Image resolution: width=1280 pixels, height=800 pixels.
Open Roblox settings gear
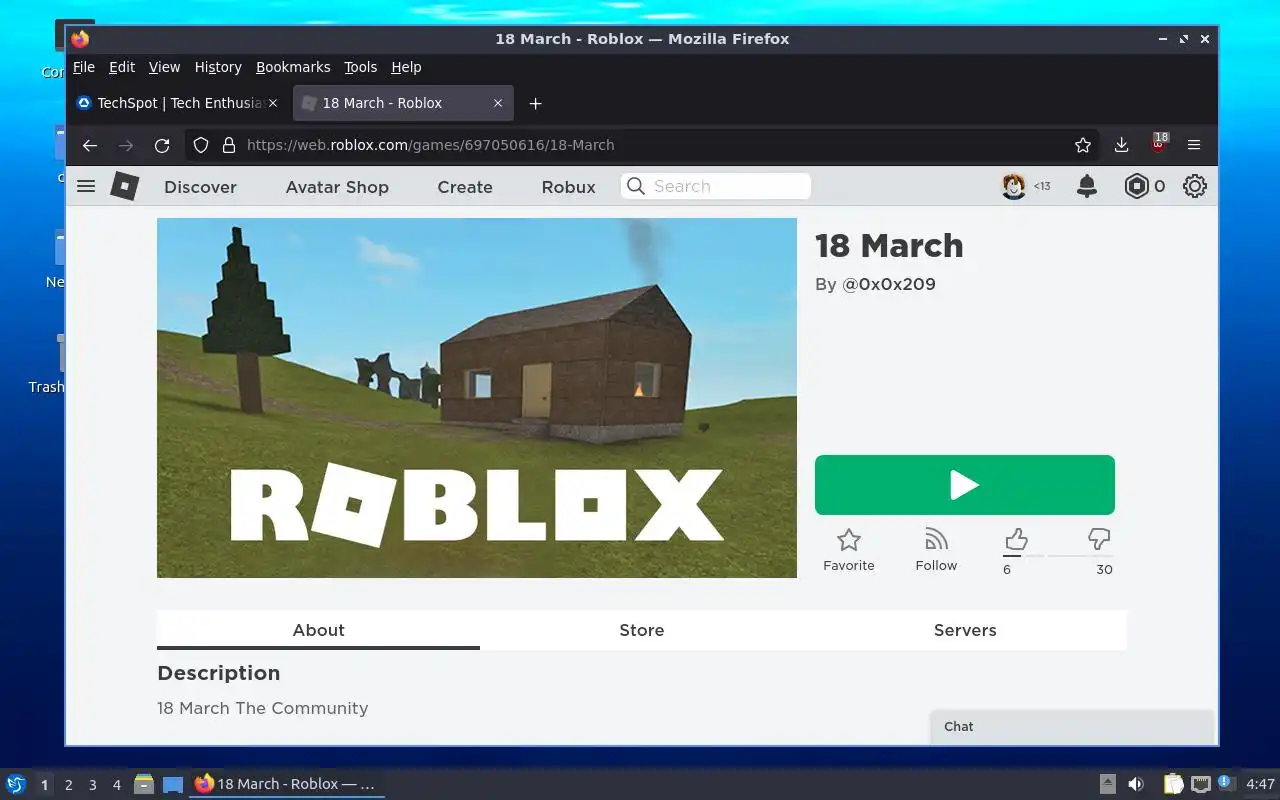point(1195,186)
